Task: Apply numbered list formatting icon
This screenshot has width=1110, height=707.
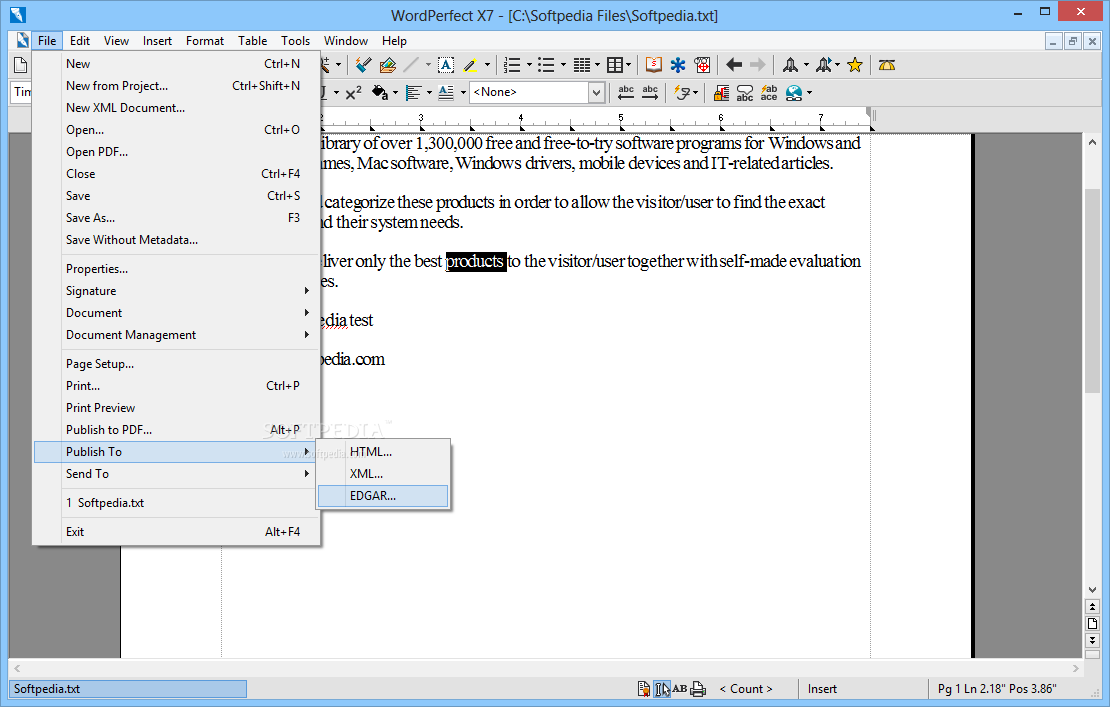Action: [512, 65]
